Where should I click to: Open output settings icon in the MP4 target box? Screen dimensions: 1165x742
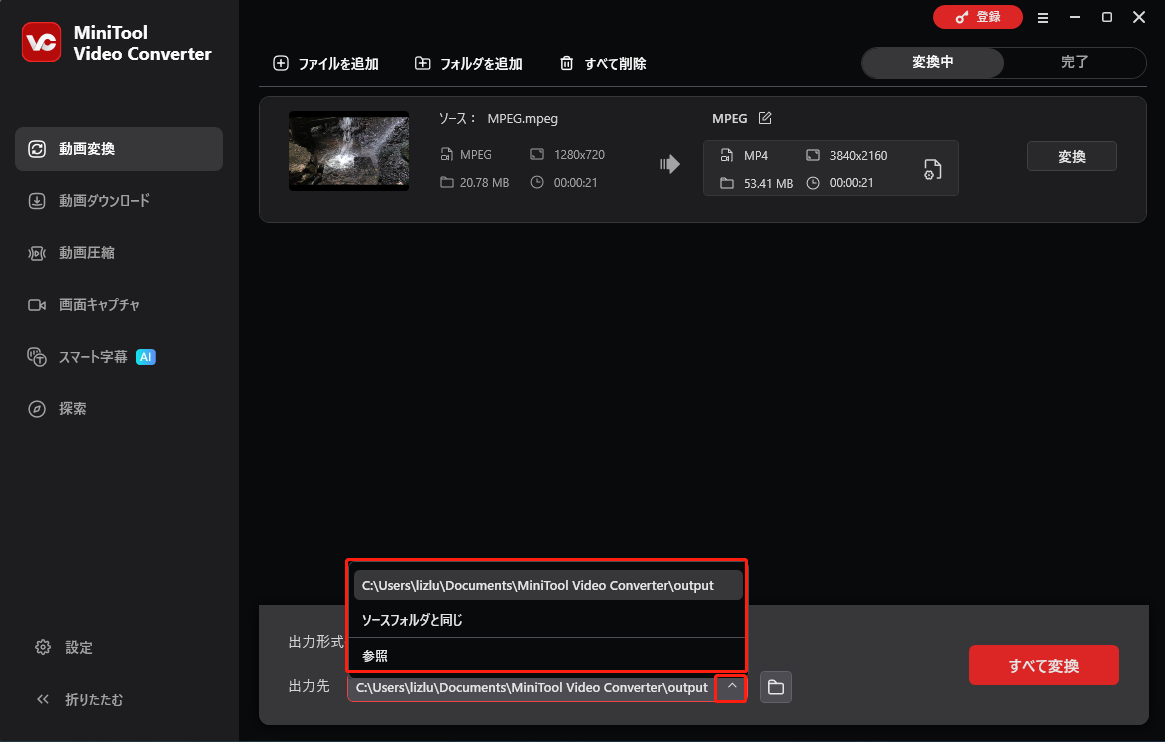932,169
